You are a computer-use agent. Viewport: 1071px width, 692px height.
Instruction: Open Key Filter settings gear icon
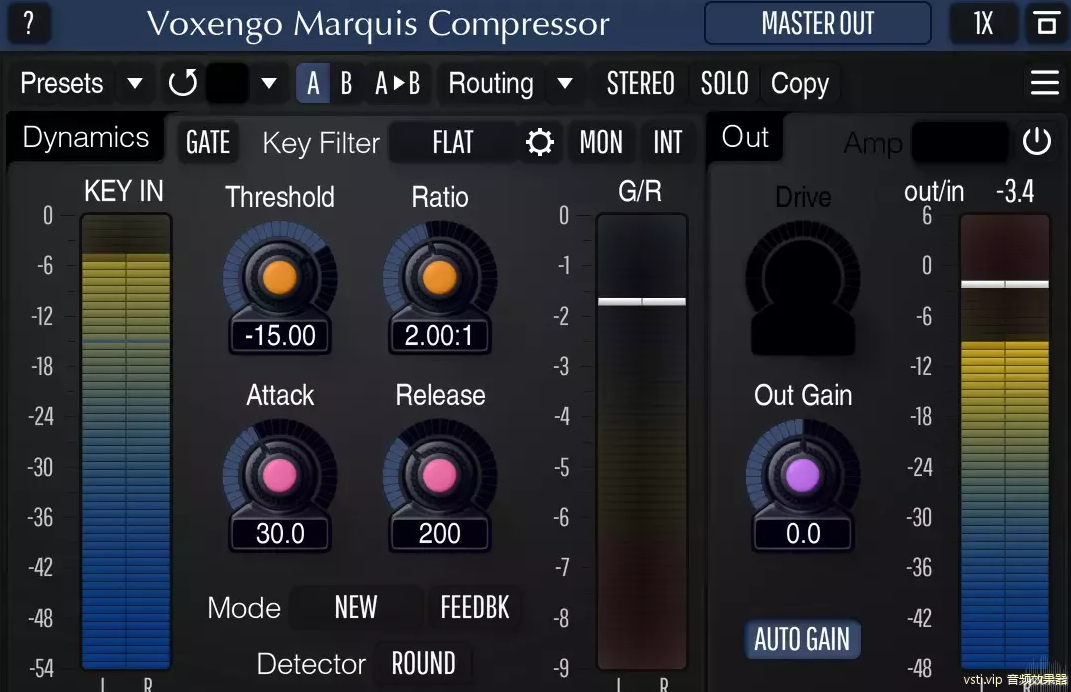point(540,143)
